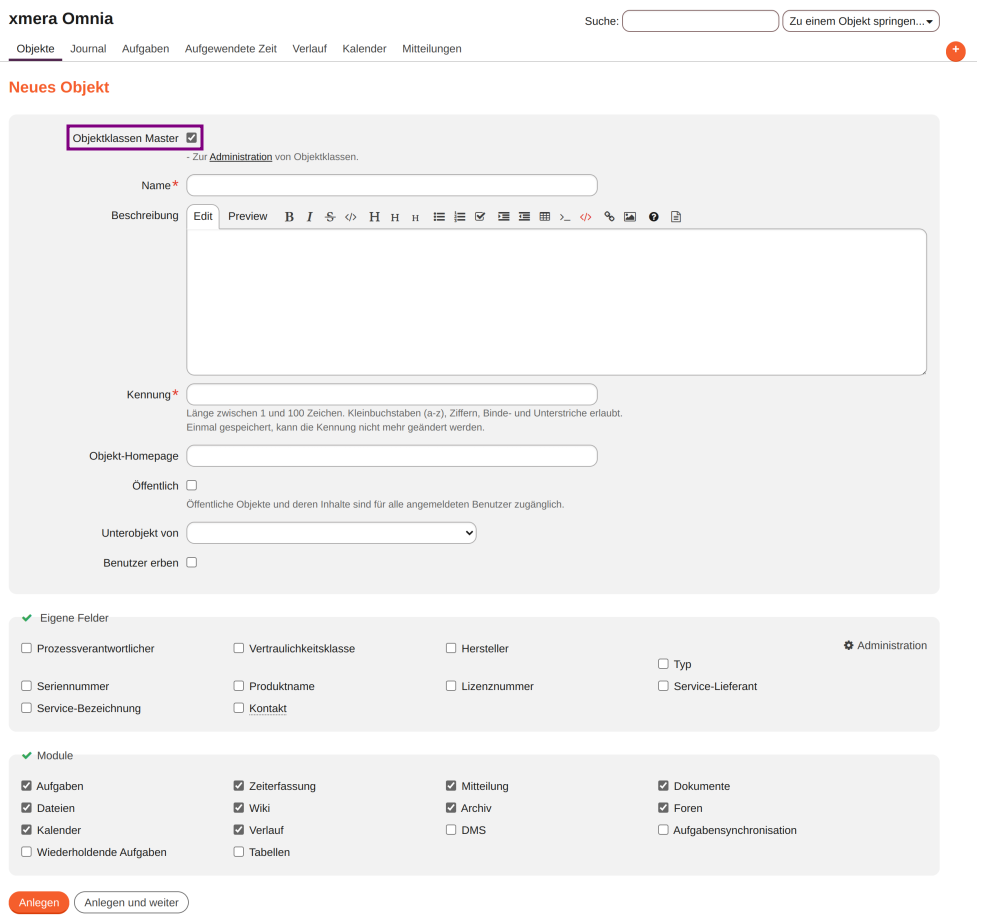Image resolution: width=981 pixels, height=921 pixels.
Task: Open the 'Unterobjekt von' dropdown
Action: click(x=331, y=533)
